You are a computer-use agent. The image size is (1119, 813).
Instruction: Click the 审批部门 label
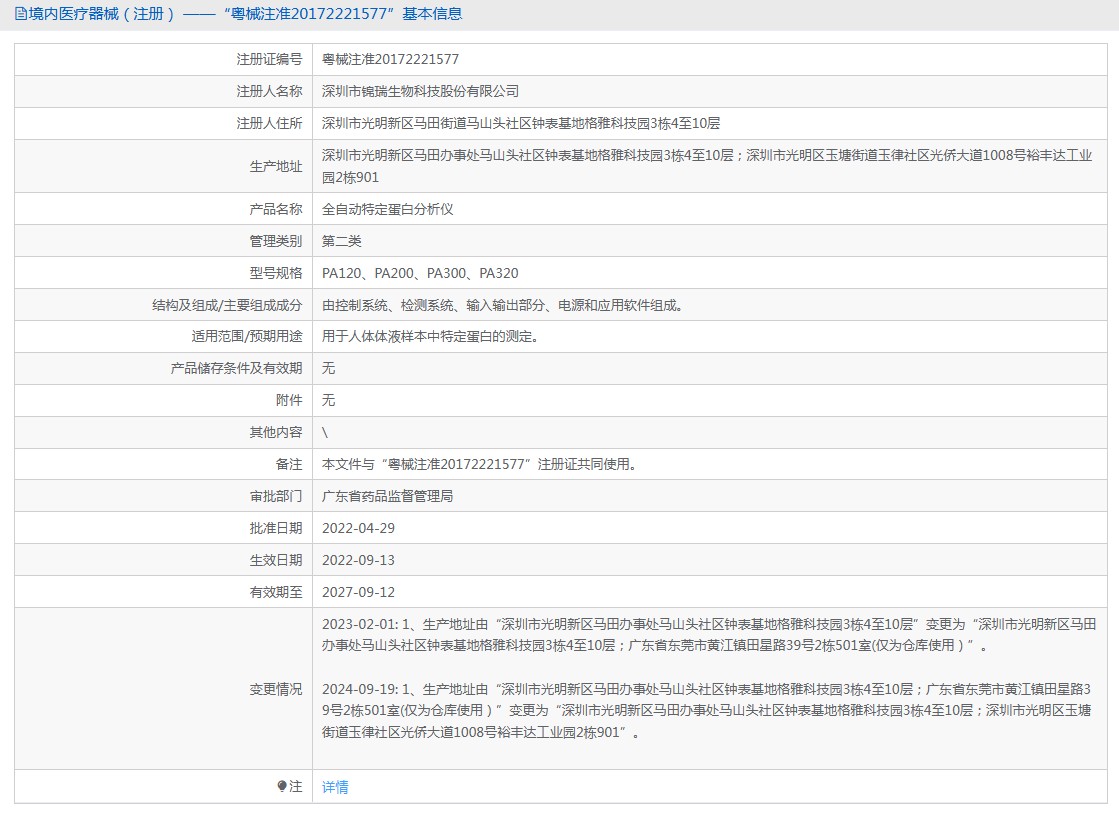click(276, 496)
